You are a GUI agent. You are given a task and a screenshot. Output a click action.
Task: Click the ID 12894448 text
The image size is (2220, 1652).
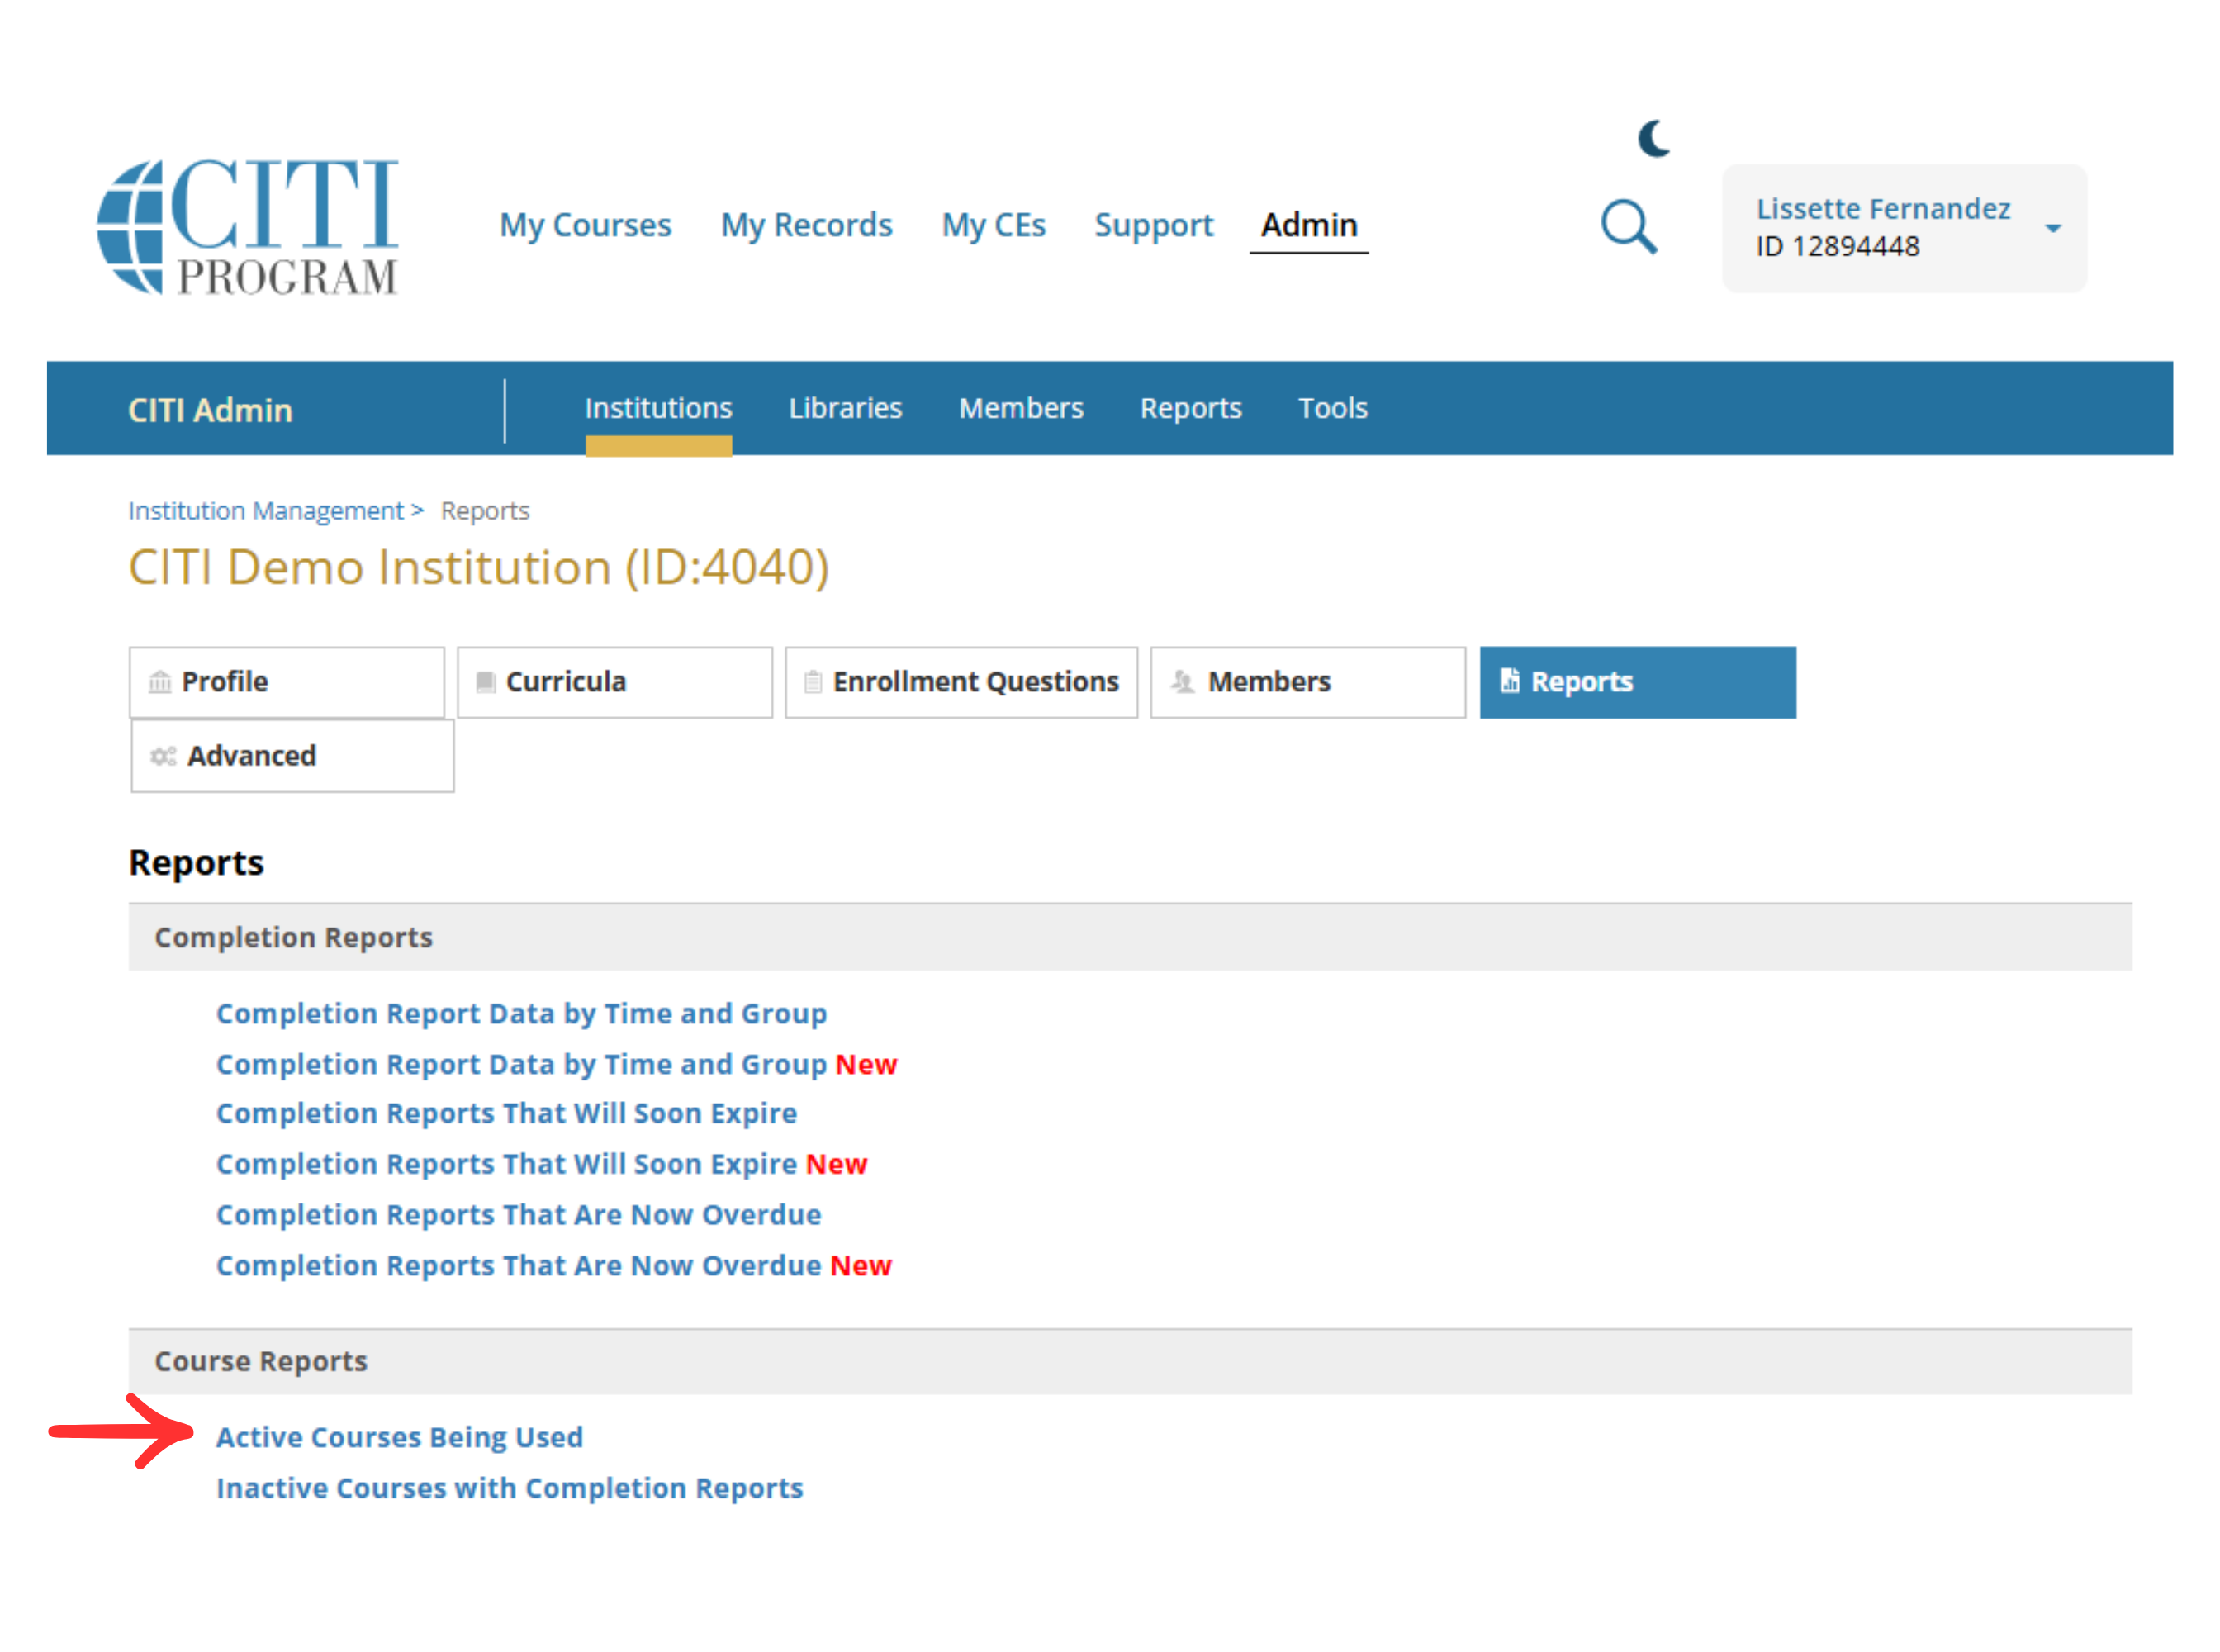point(1837,246)
